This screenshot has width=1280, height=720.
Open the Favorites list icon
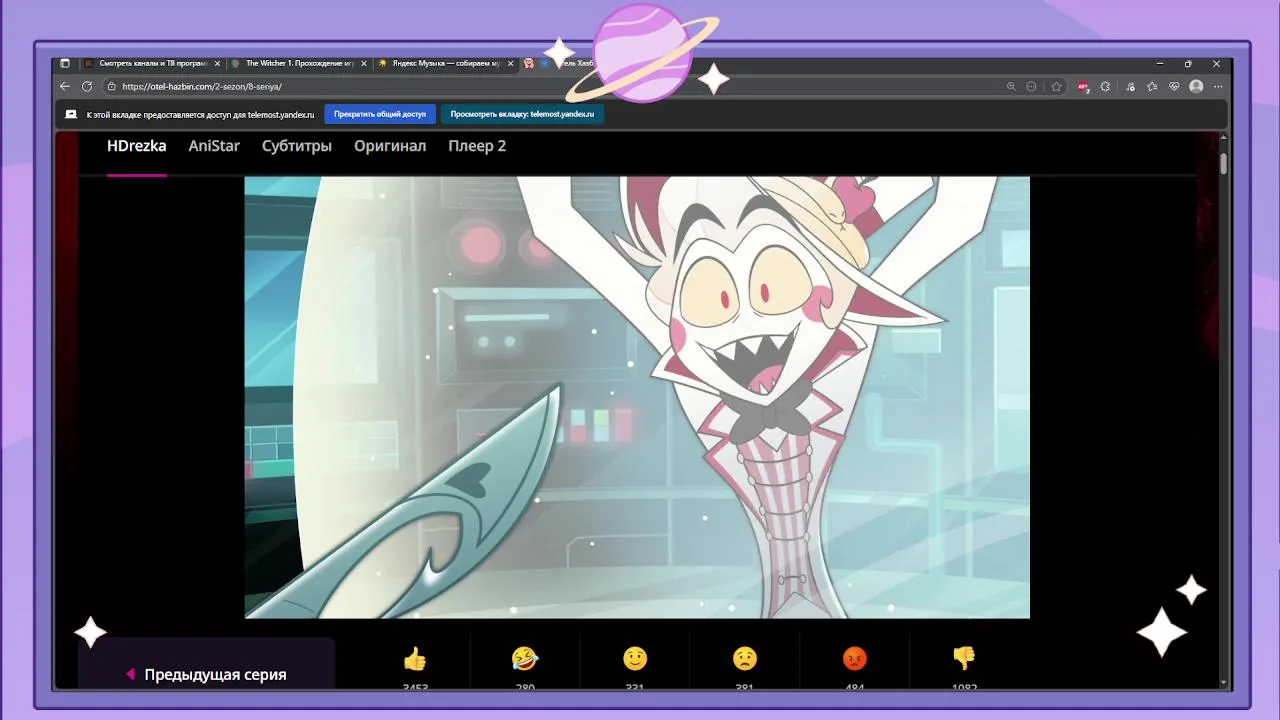click(x=1152, y=87)
